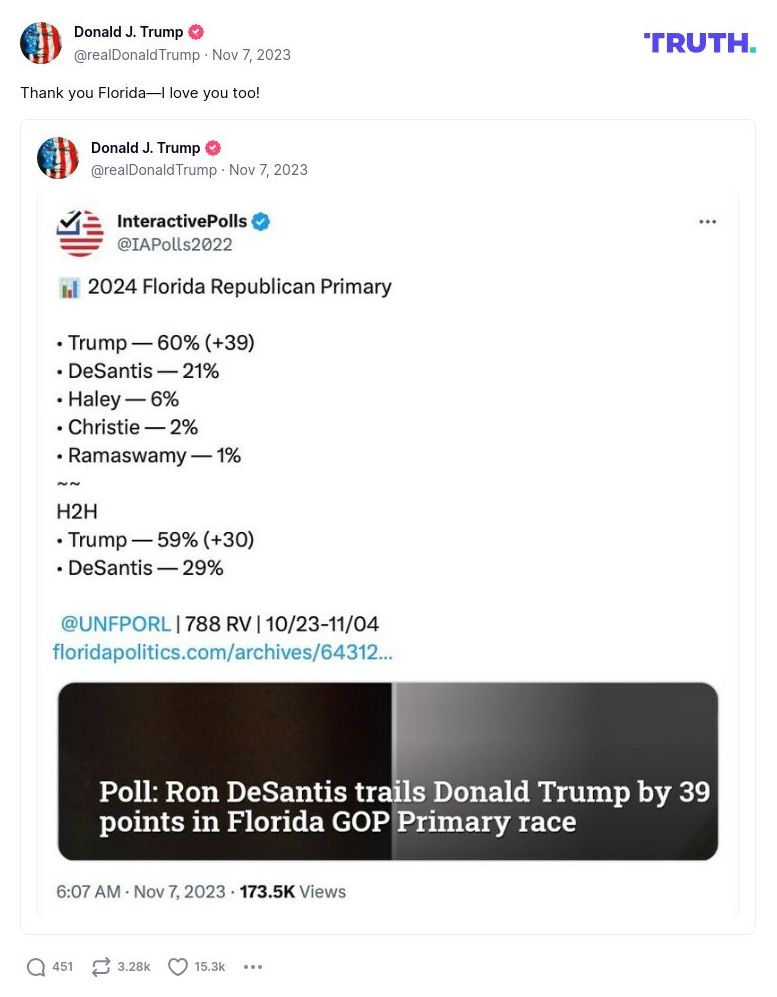Open the TRUTH logo in the header
Image resolution: width=777 pixels, height=997 pixels.
[699, 43]
